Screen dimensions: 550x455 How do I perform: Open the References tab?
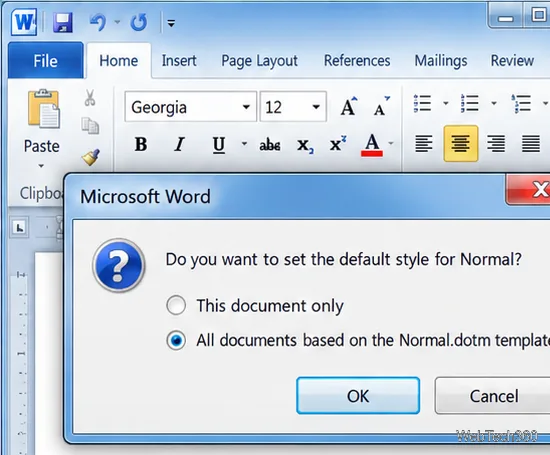[x=357, y=61]
